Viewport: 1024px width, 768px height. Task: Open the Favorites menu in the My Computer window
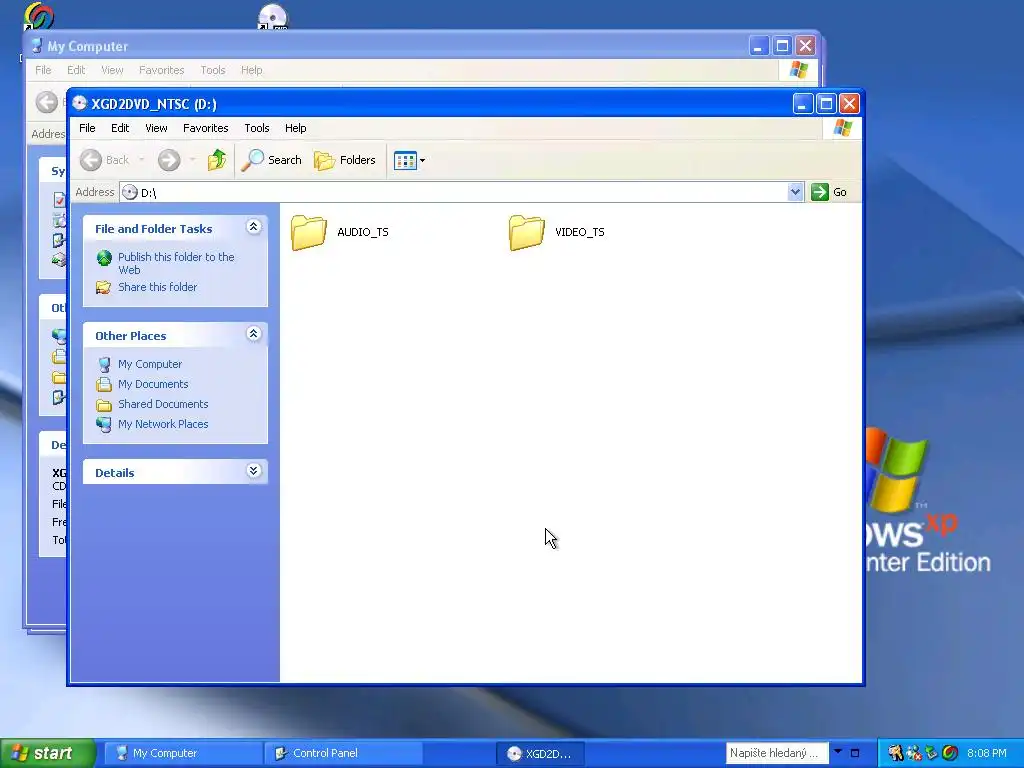(161, 70)
